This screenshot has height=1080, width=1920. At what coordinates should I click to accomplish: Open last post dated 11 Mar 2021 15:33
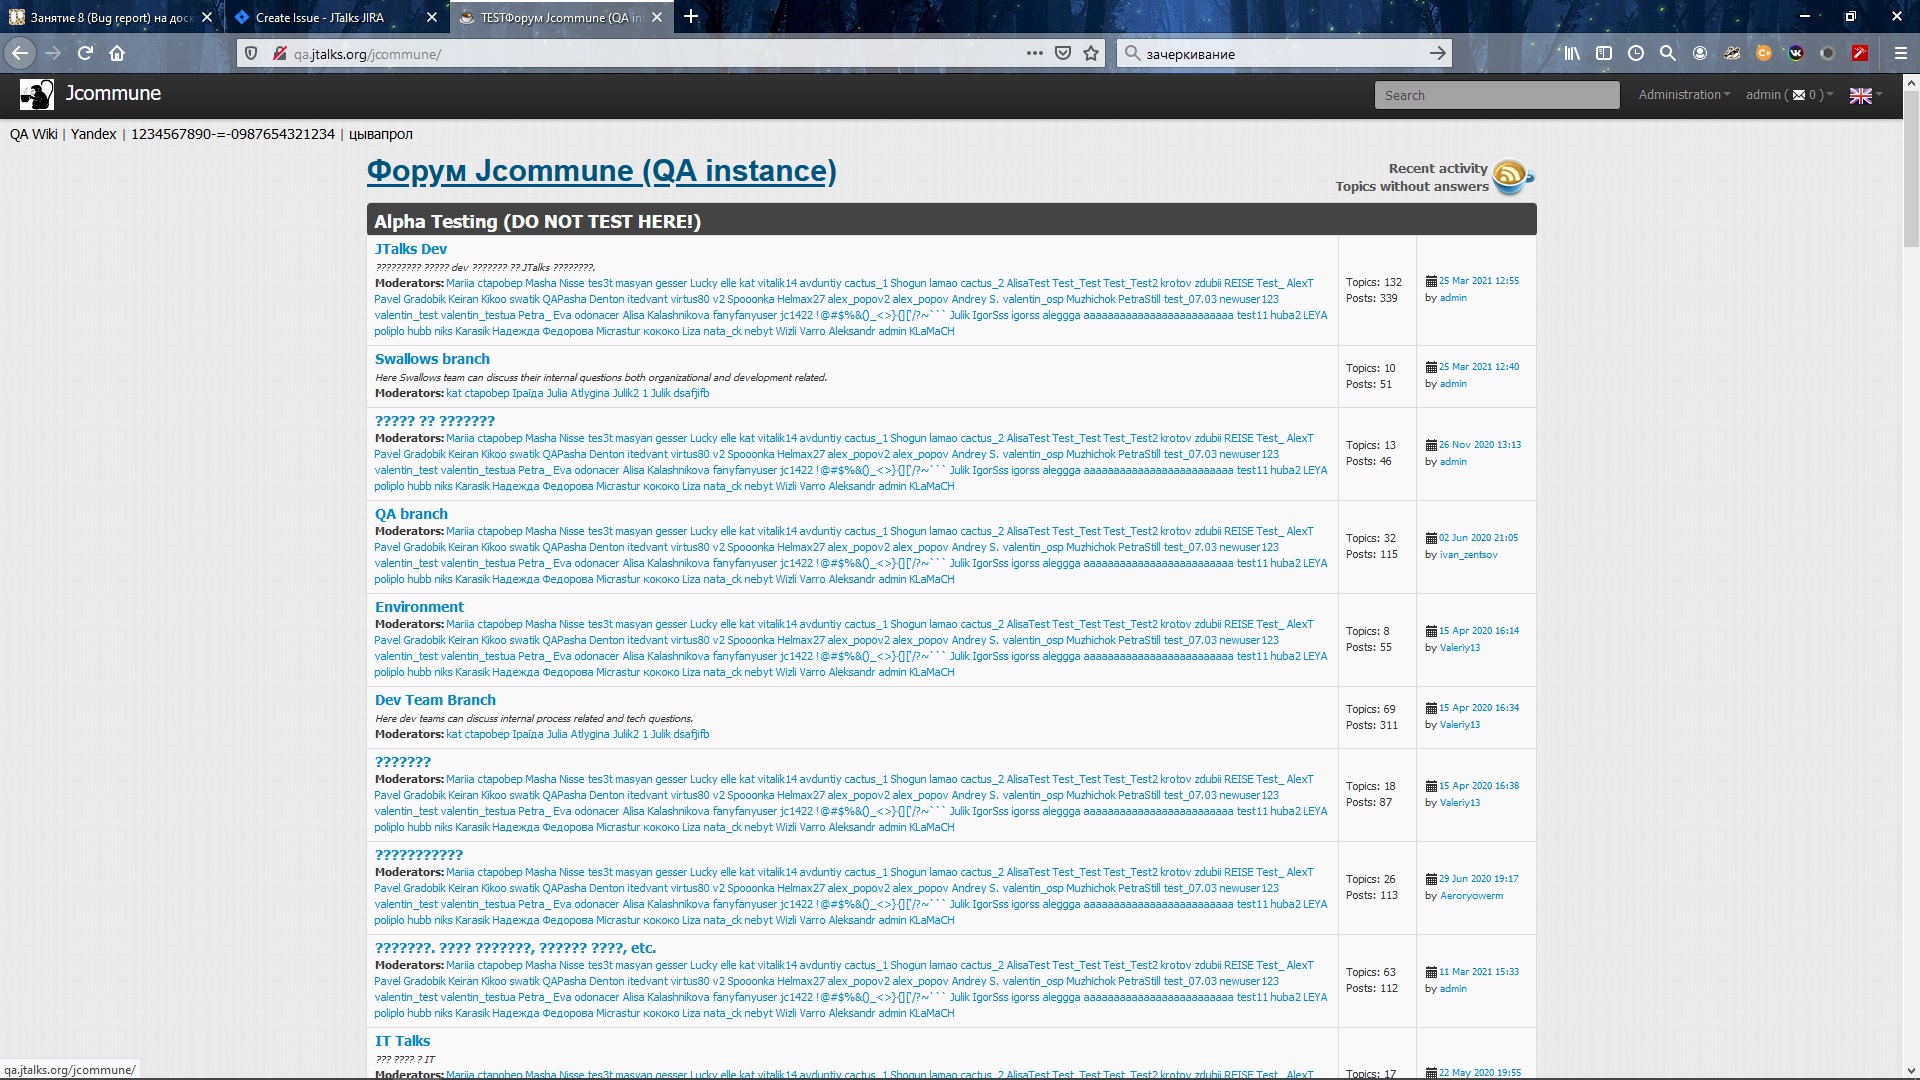tap(1478, 972)
